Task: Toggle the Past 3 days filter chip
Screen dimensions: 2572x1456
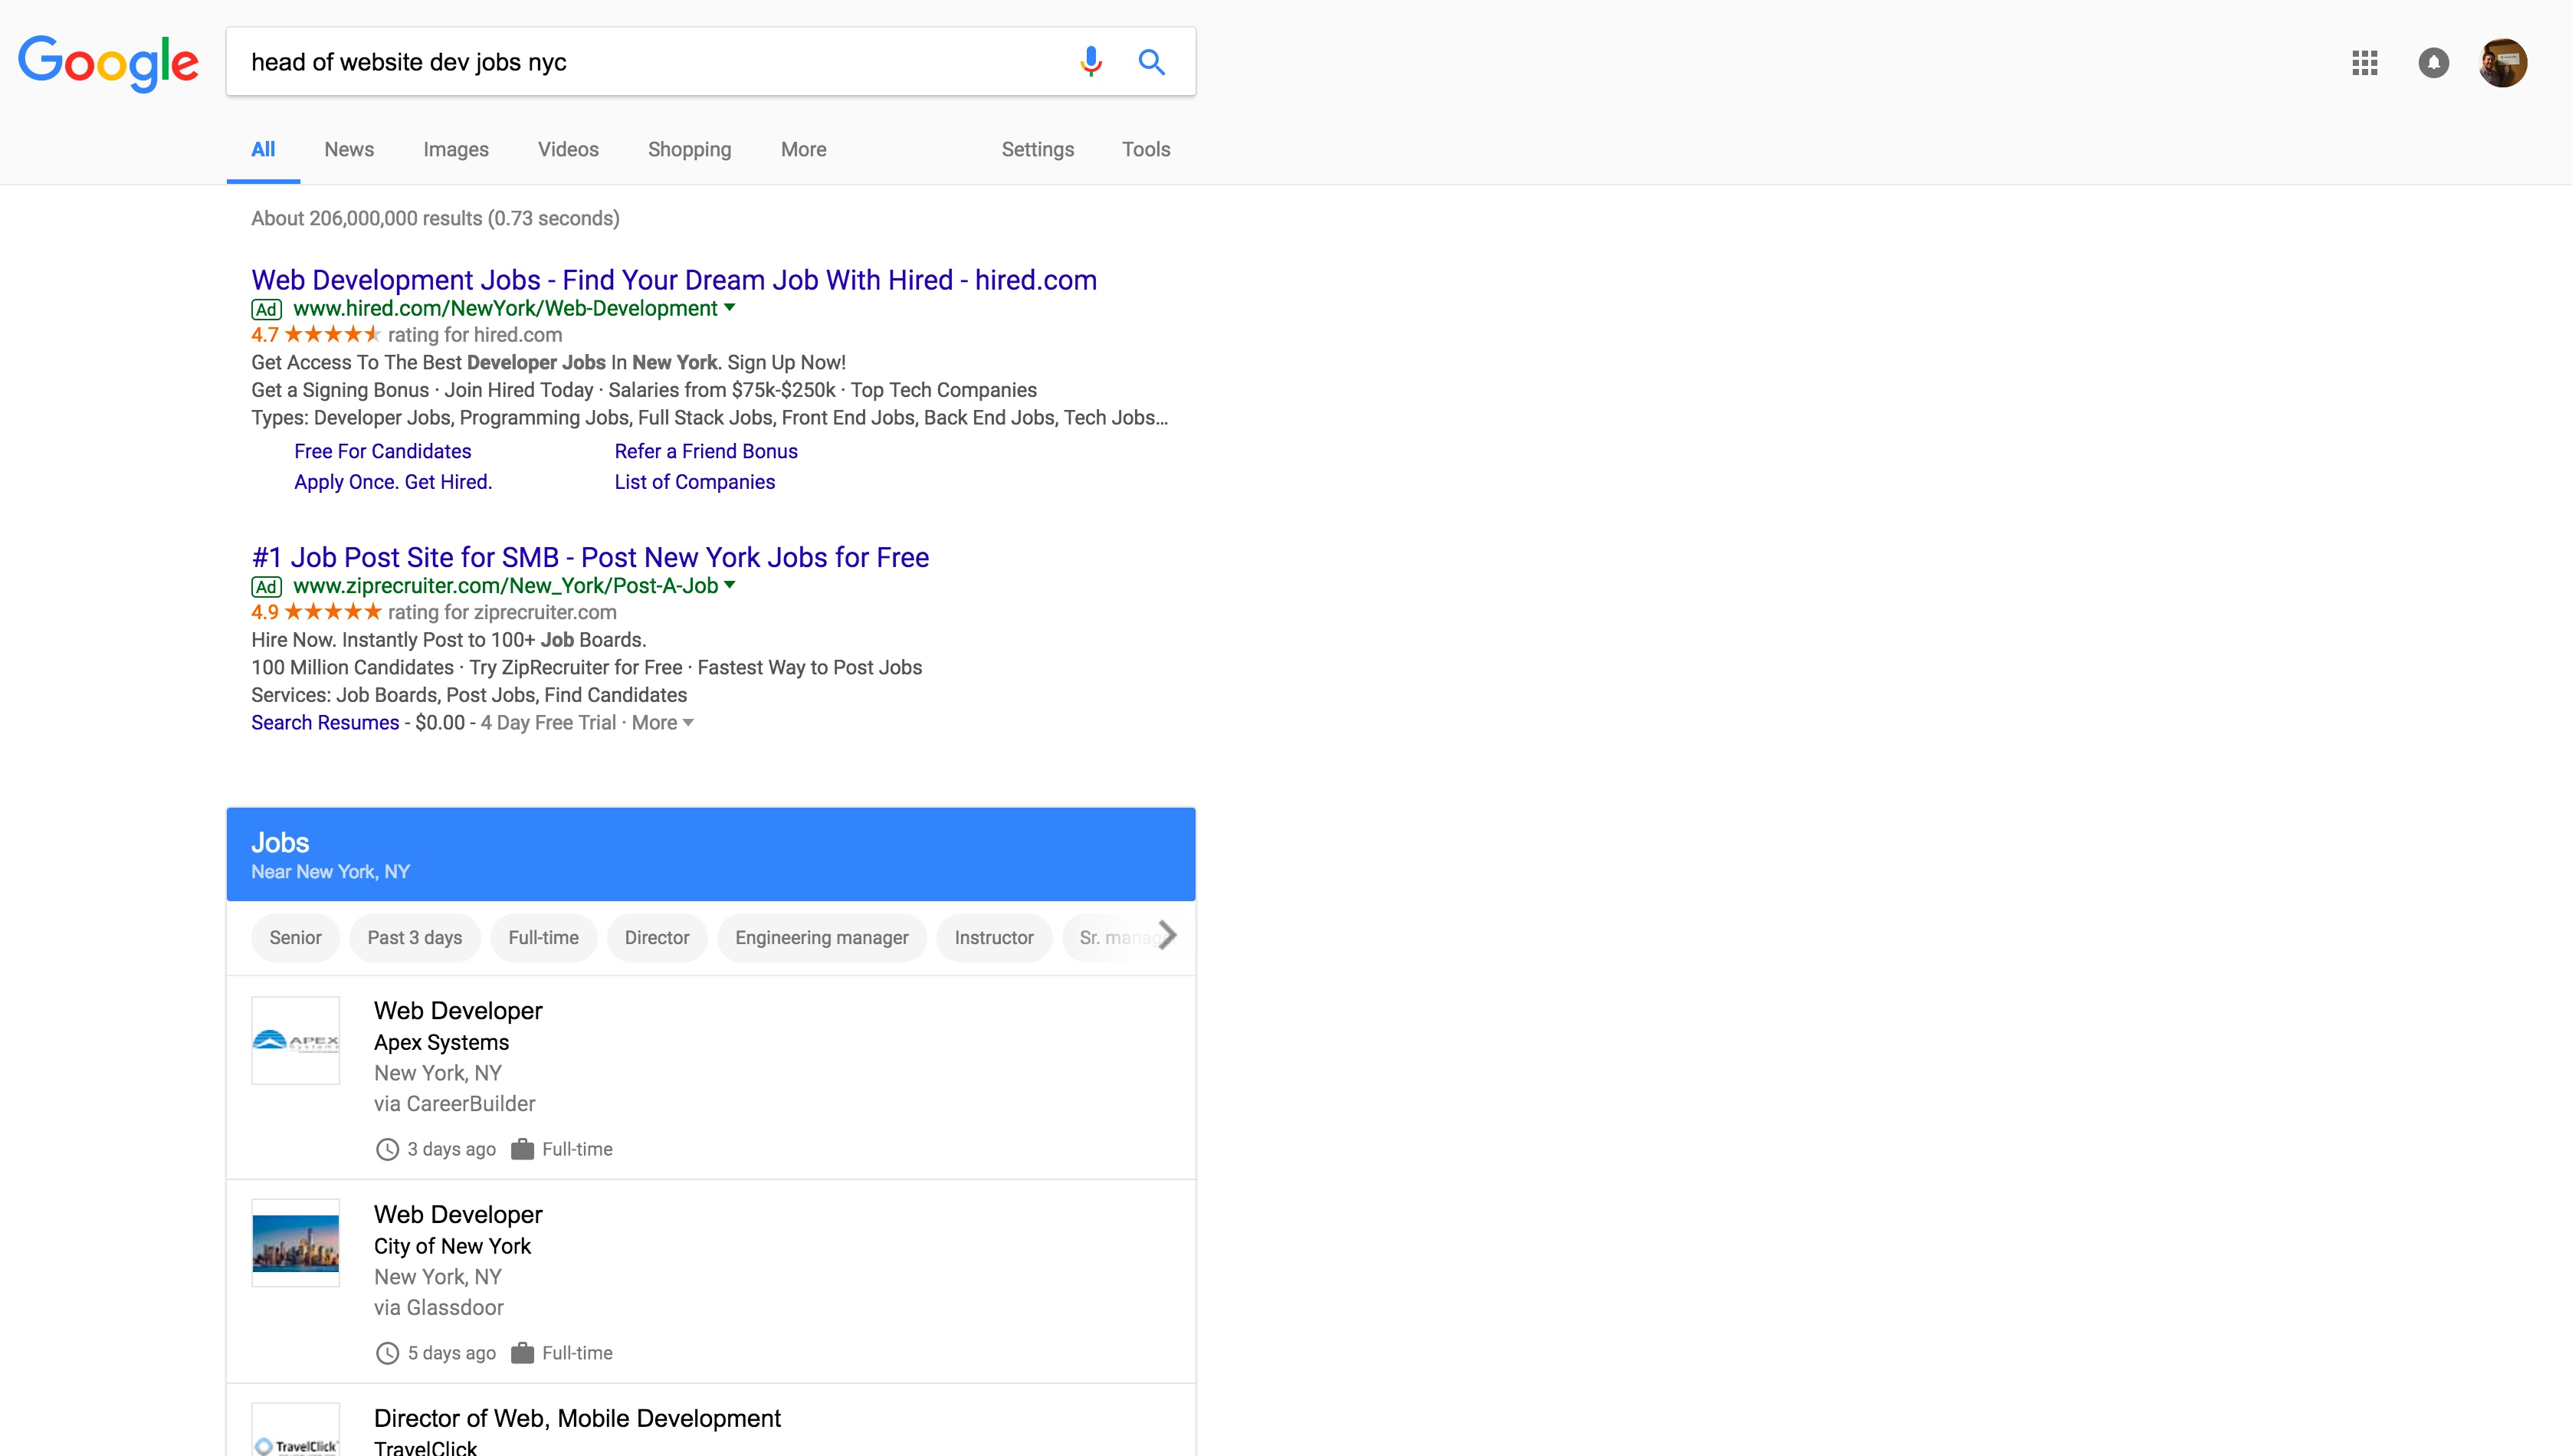Action: pos(415,938)
